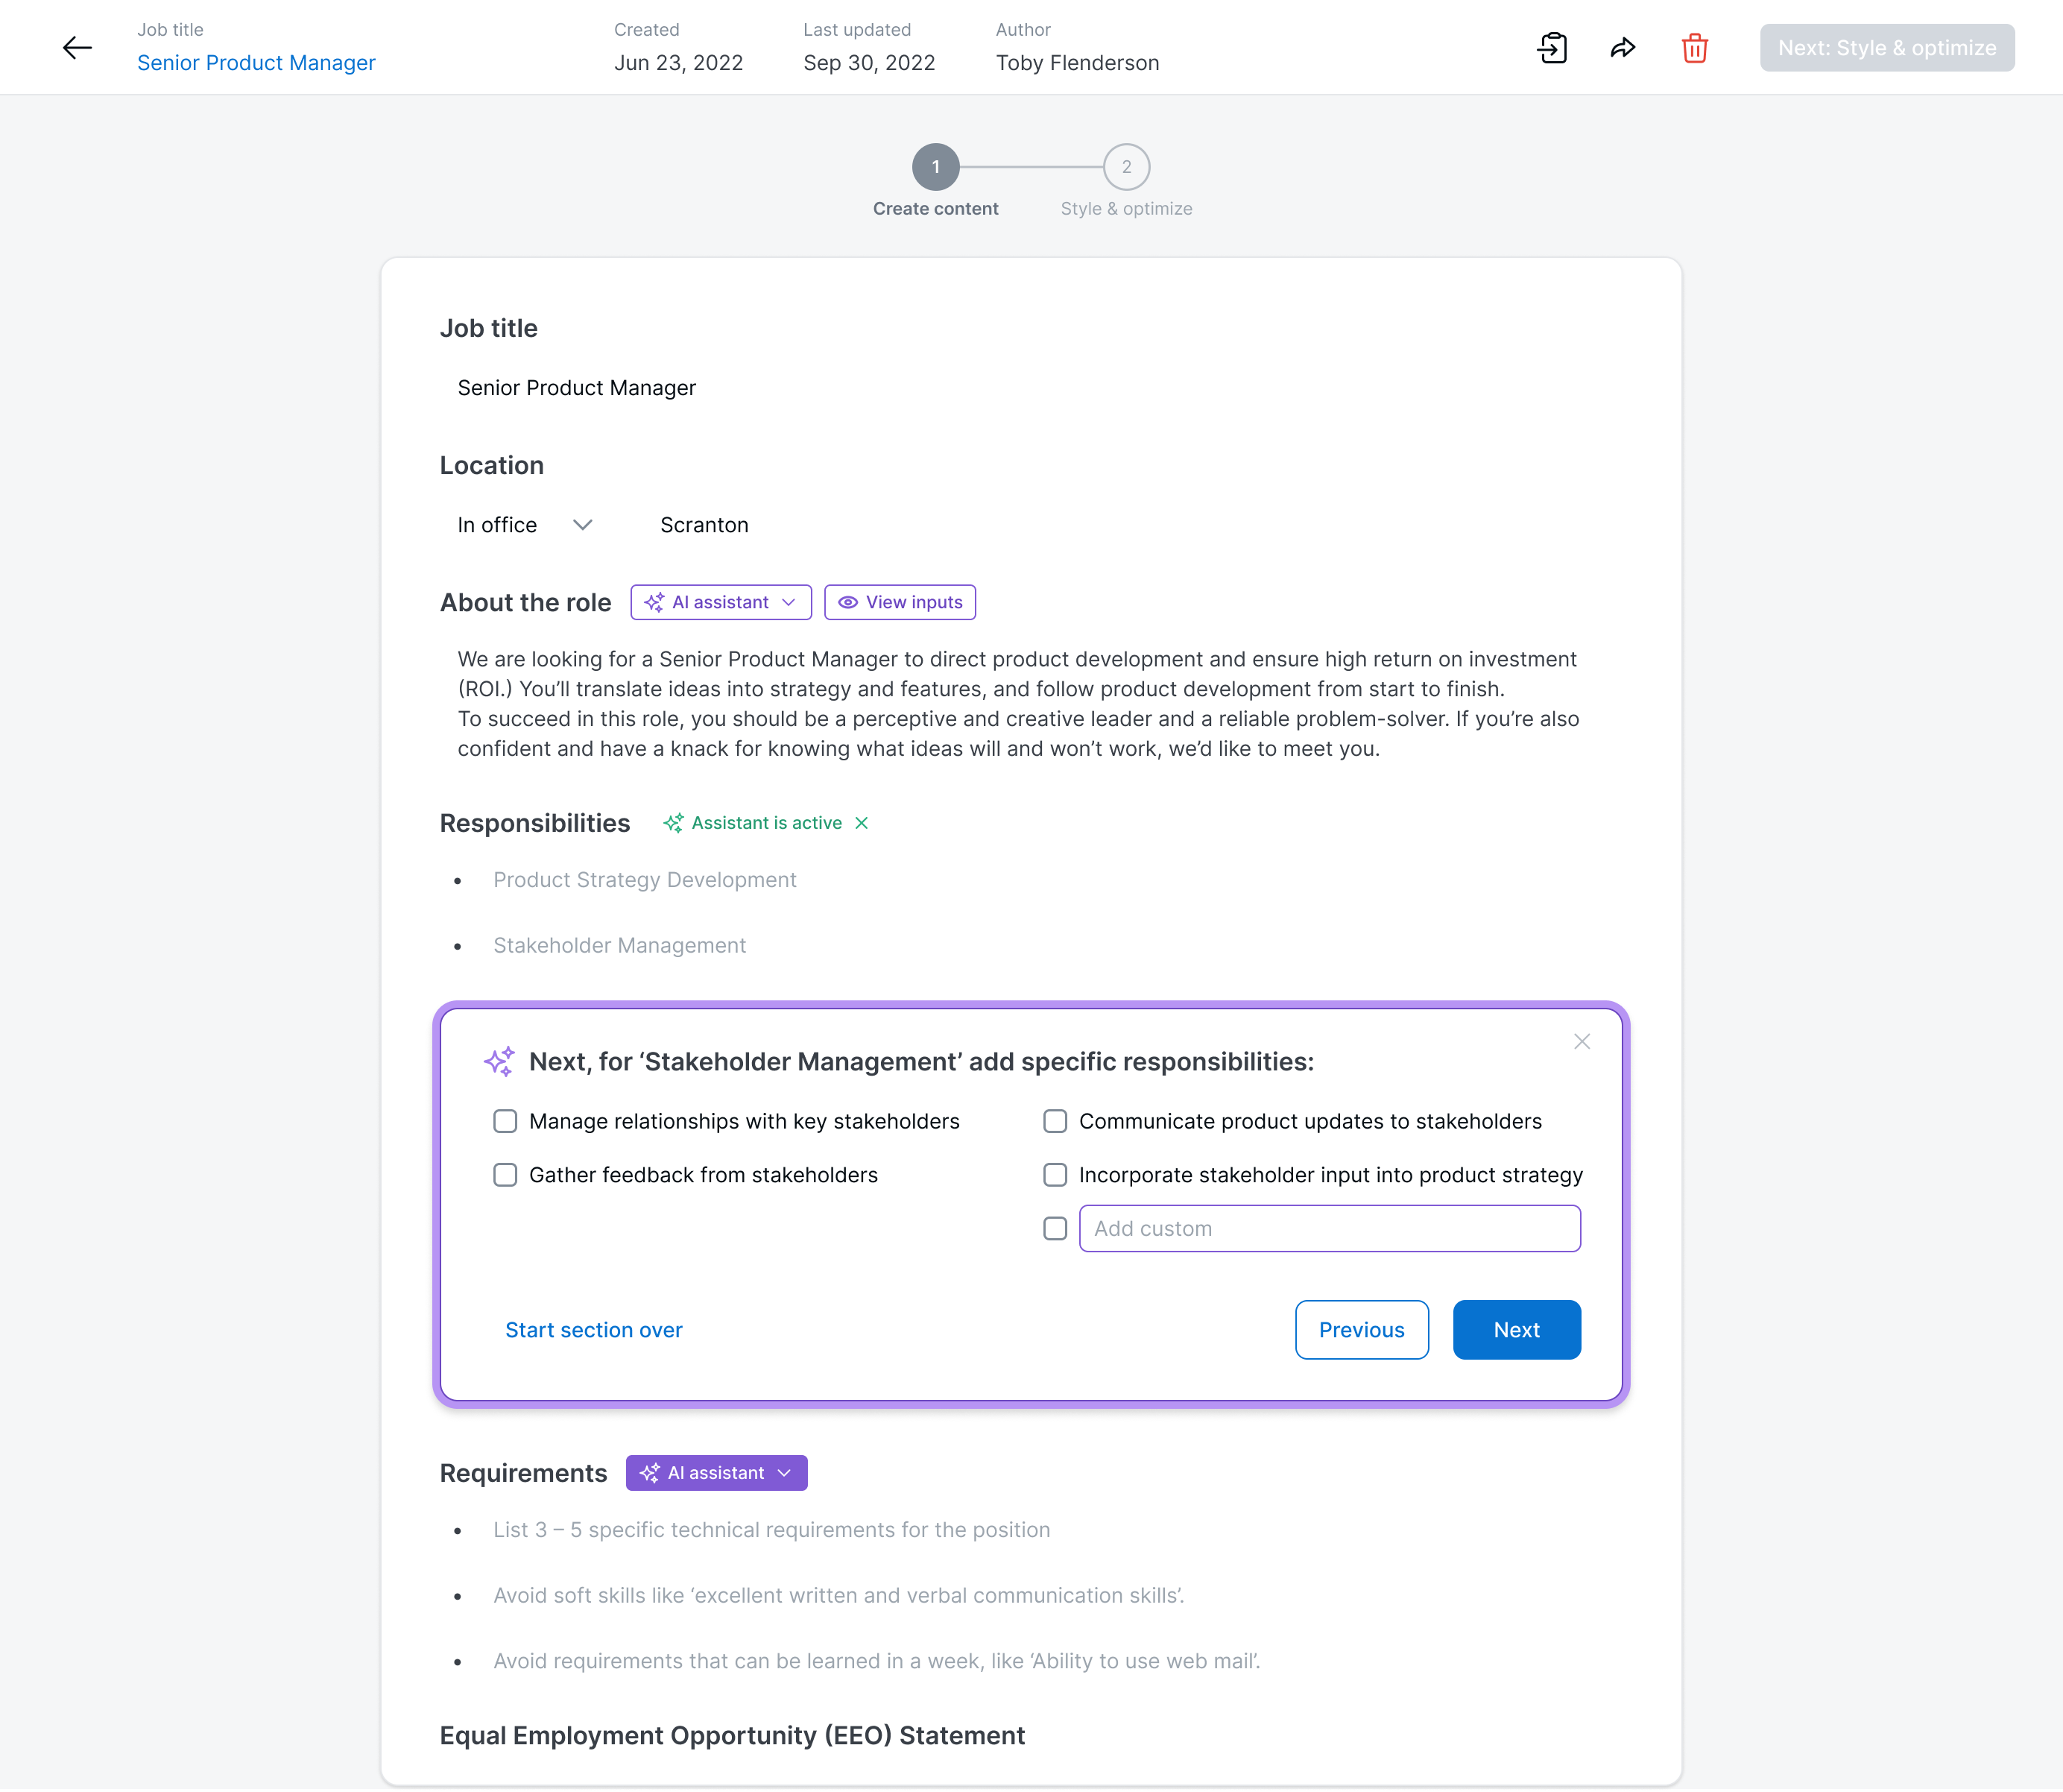
Task: Click the sparkle icon in assistant panel
Action: (499, 1061)
